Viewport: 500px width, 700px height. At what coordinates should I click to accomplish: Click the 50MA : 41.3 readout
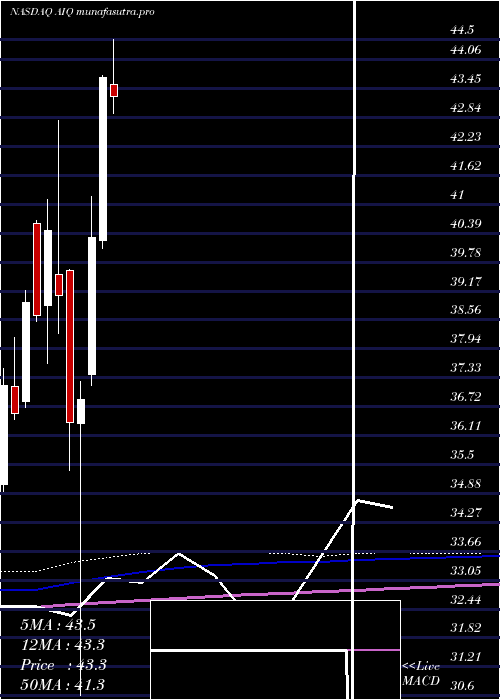click(x=62, y=684)
